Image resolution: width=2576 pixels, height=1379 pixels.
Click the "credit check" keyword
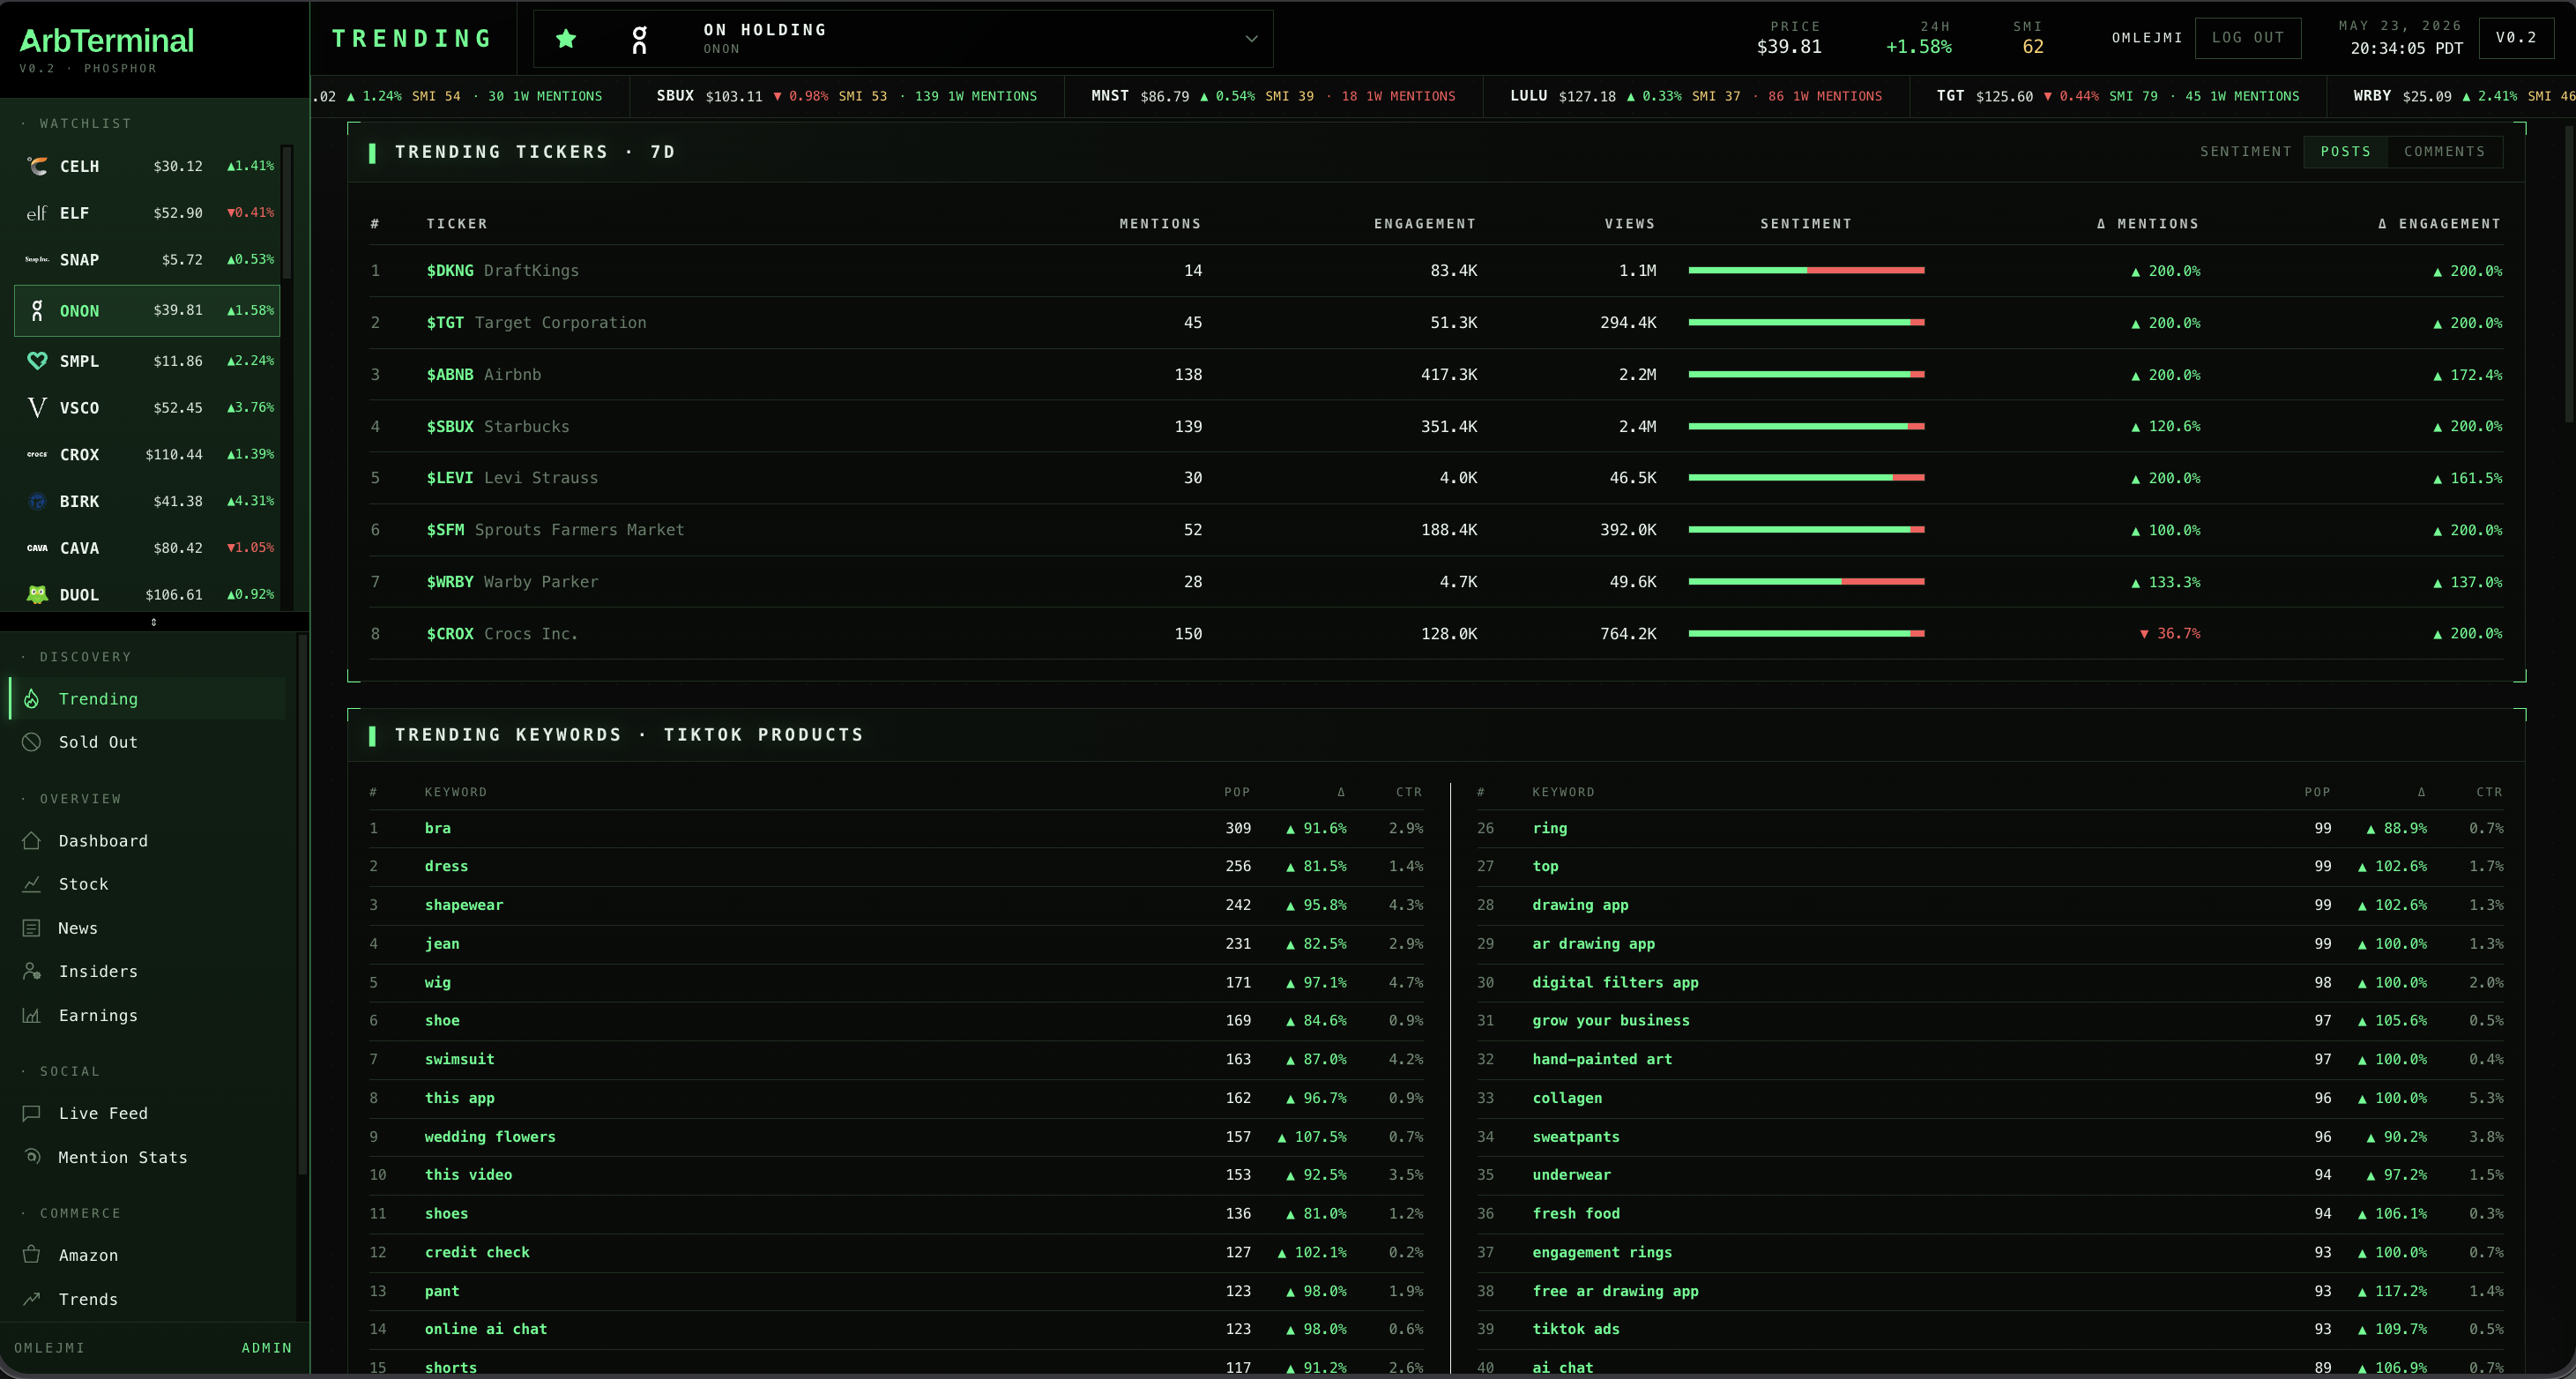(x=477, y=1252)
